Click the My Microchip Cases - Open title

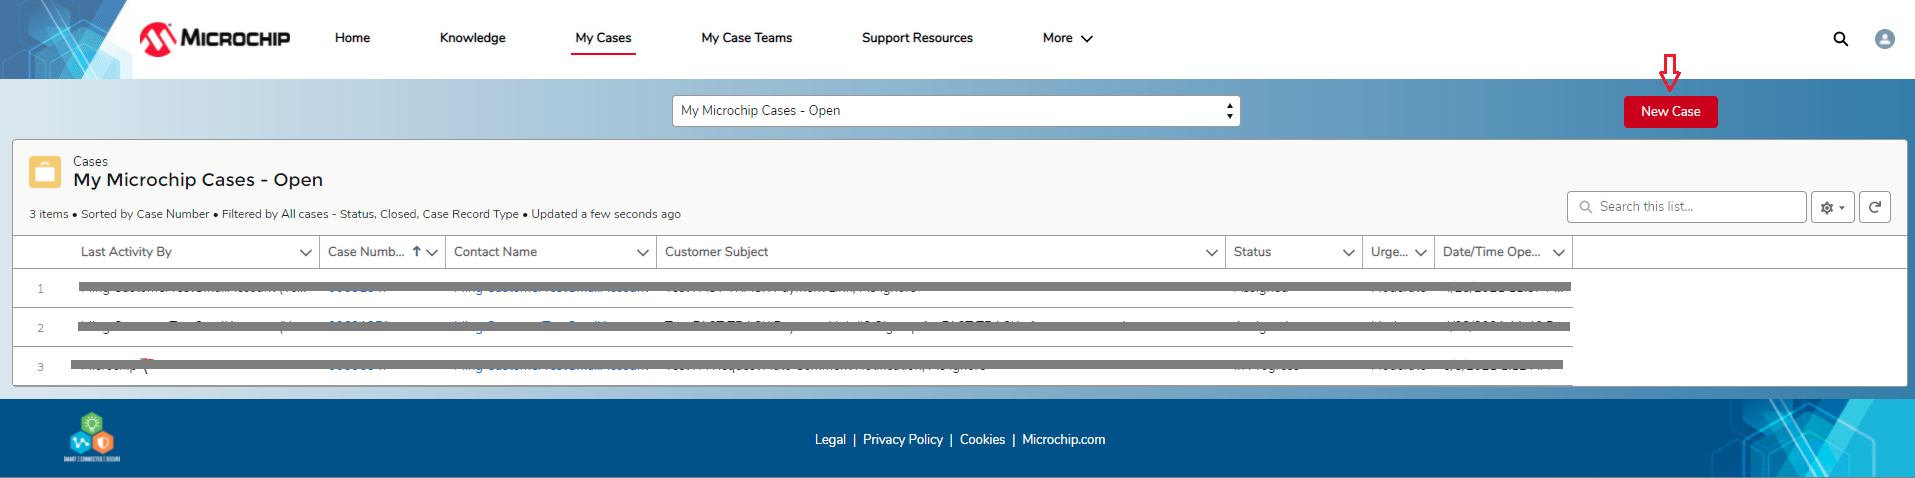[x=198, y=180]
